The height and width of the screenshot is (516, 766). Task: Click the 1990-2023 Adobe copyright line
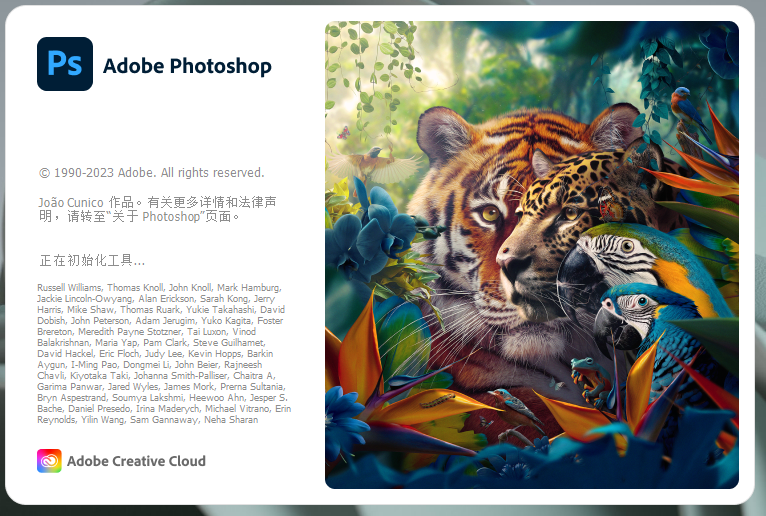(x=151, y=172)
